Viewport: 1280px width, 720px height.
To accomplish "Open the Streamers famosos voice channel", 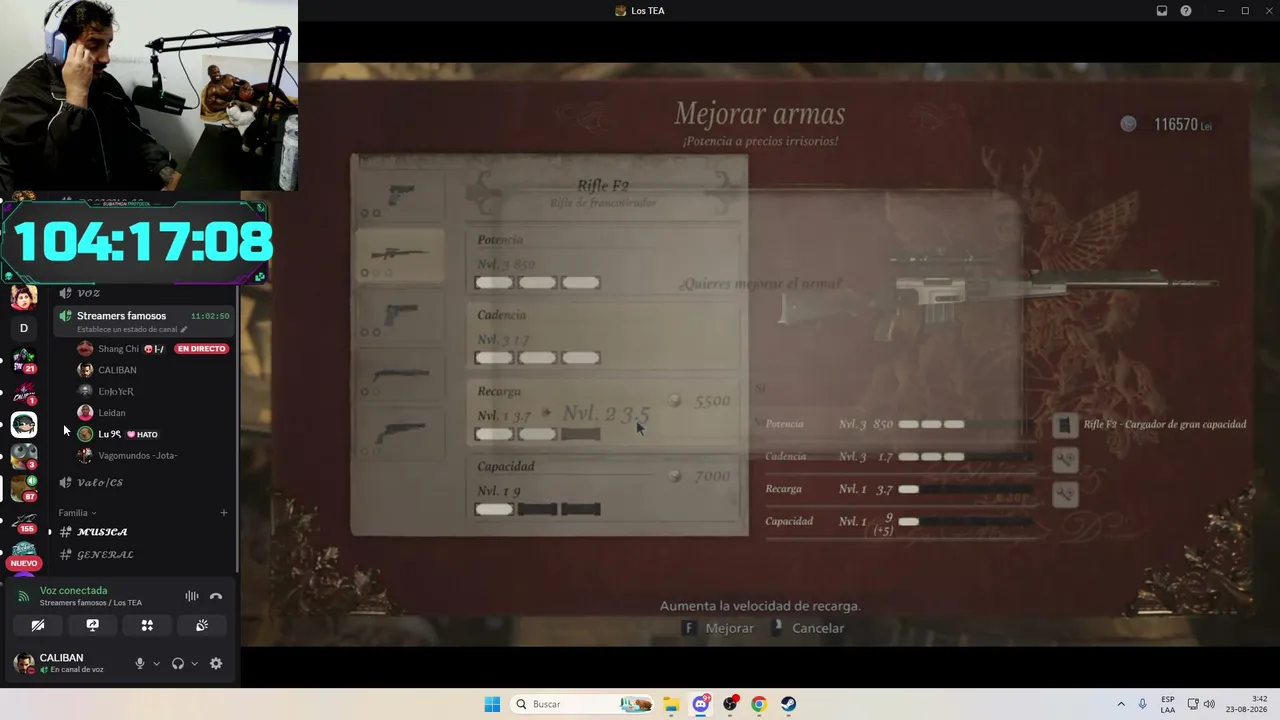I will pos(121,316).
